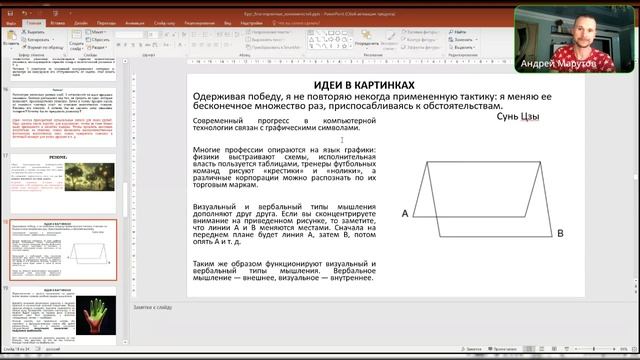Click the Save icon in quick access toolbar

(x=10, y=13)
